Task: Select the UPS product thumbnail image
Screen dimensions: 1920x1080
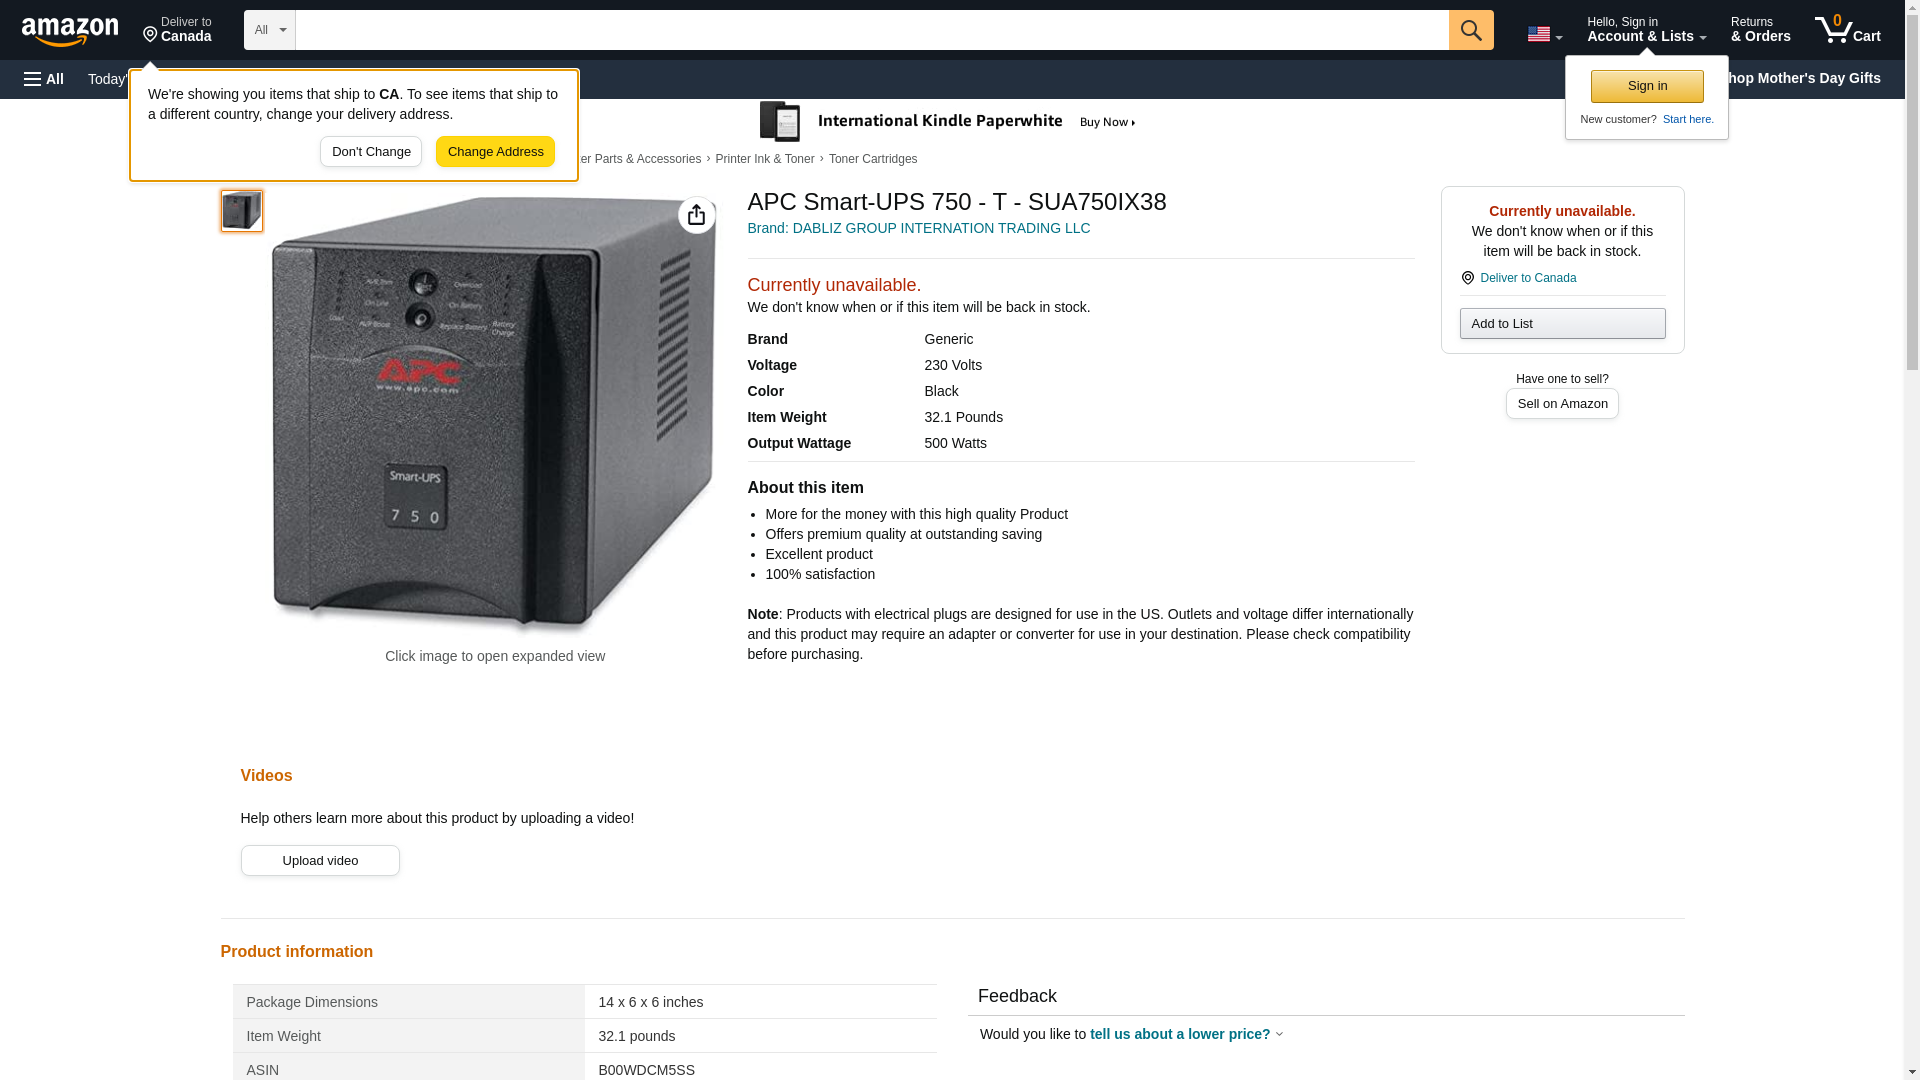Action: [242, 211]
